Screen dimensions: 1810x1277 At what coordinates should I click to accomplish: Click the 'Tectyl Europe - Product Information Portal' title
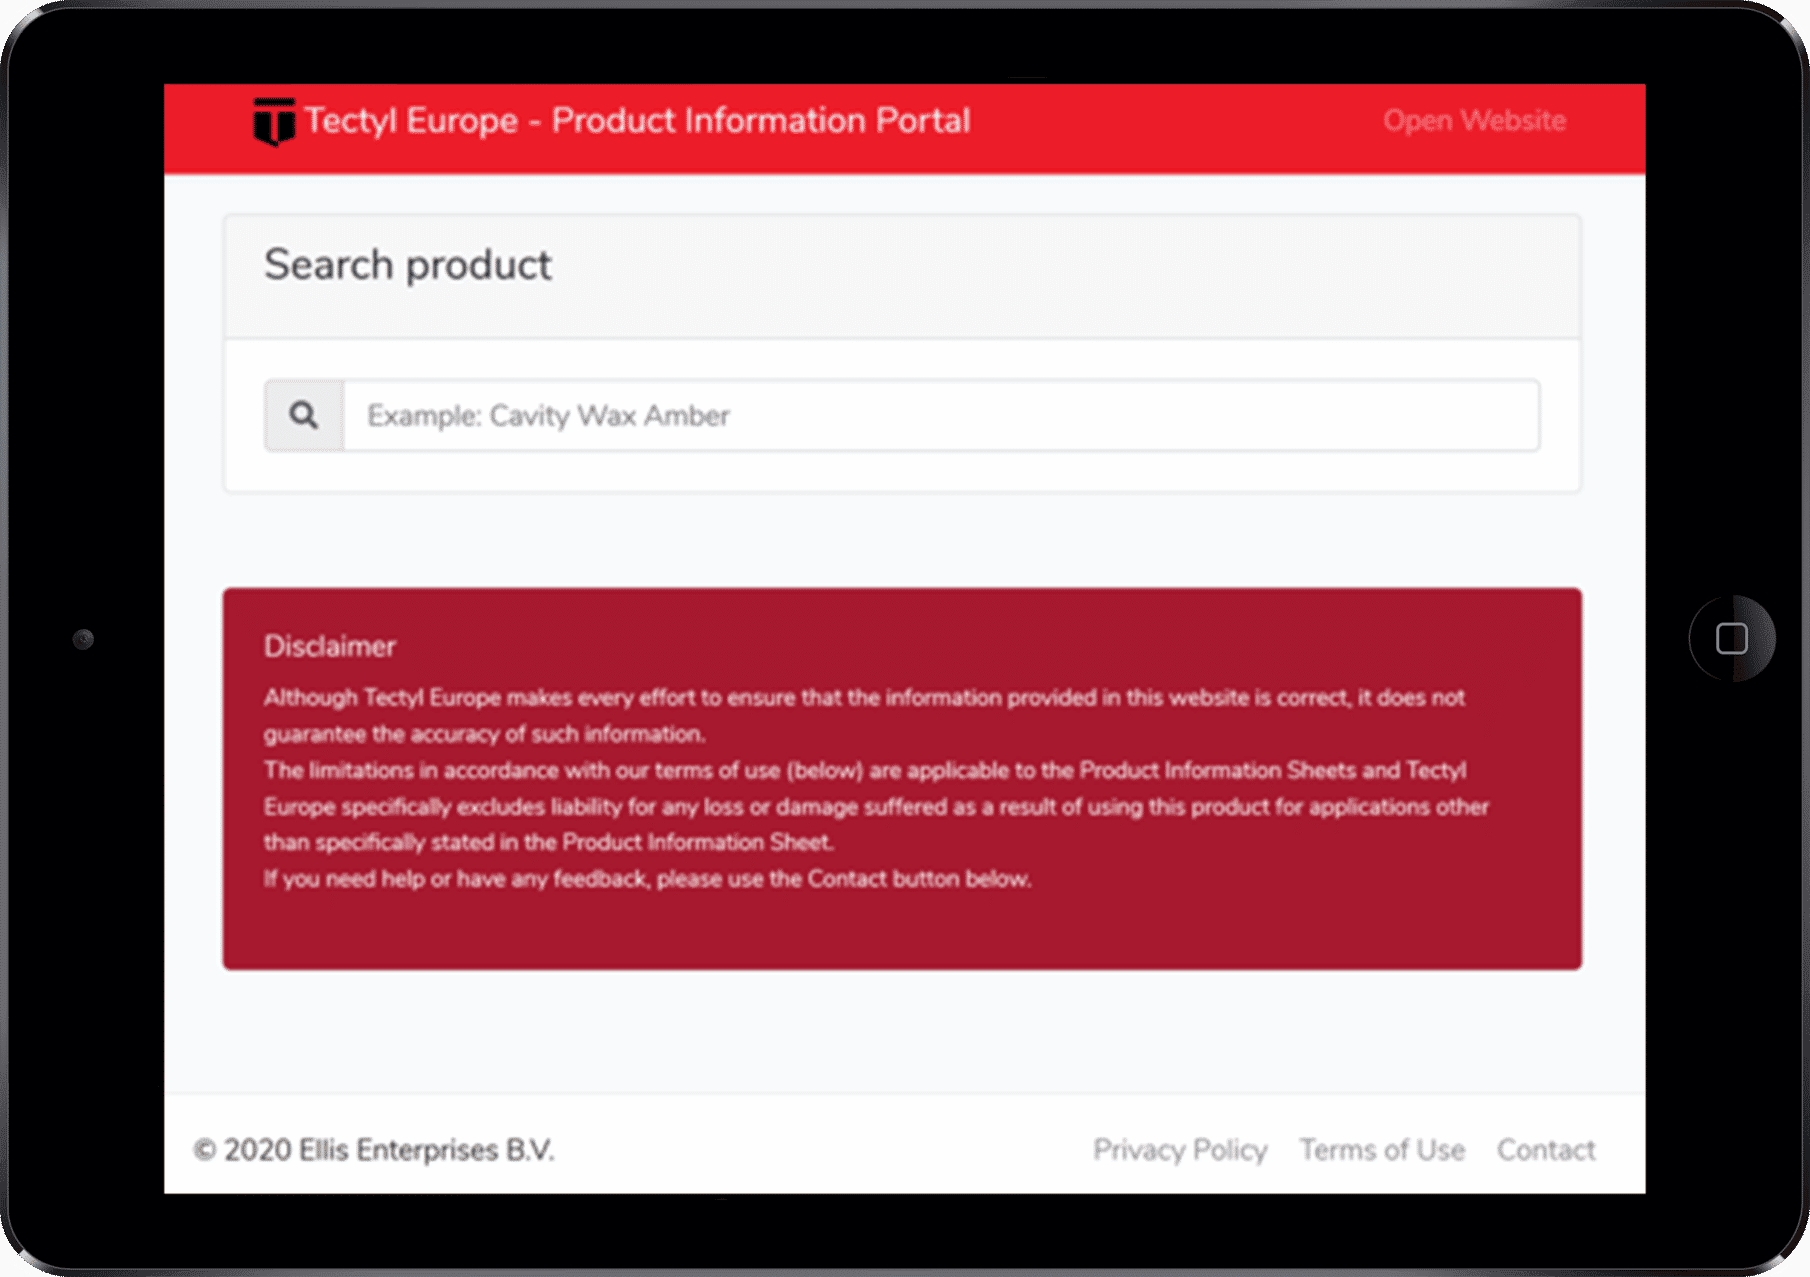click(x=637, y=121)
